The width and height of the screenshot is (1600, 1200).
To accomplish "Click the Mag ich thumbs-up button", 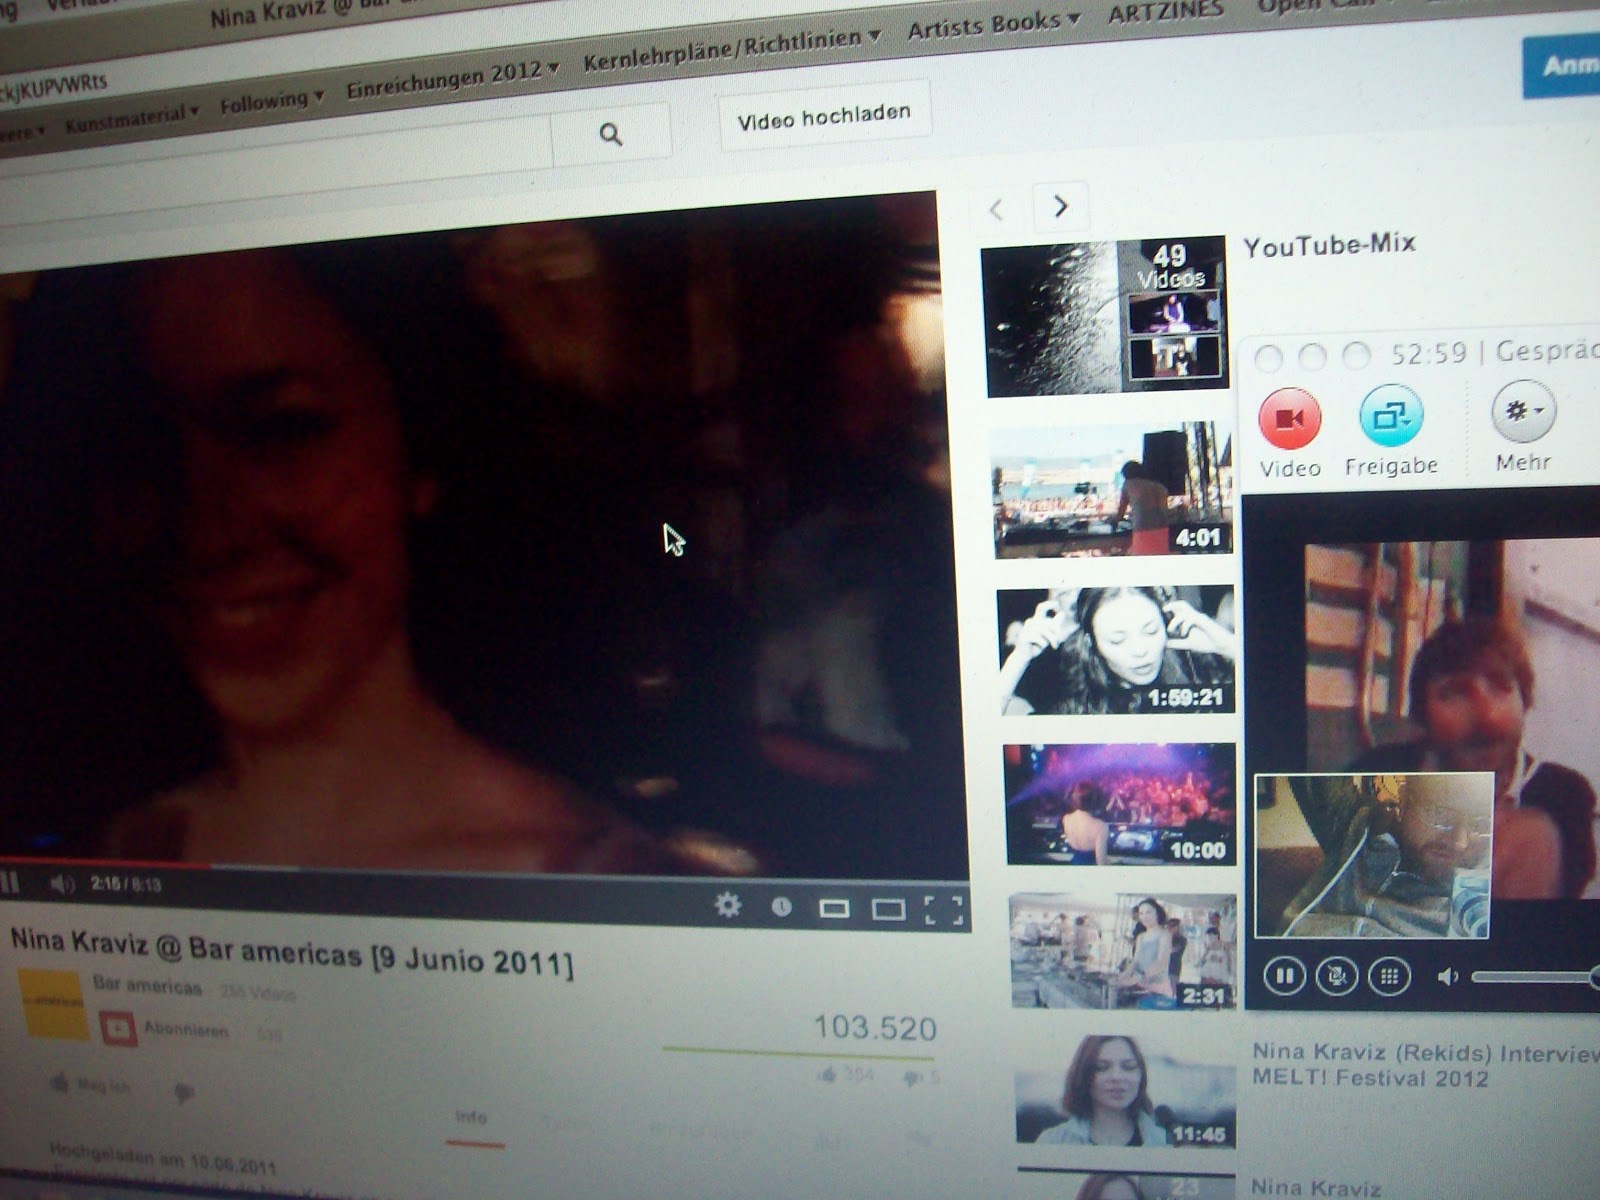I will (88, 1085).
